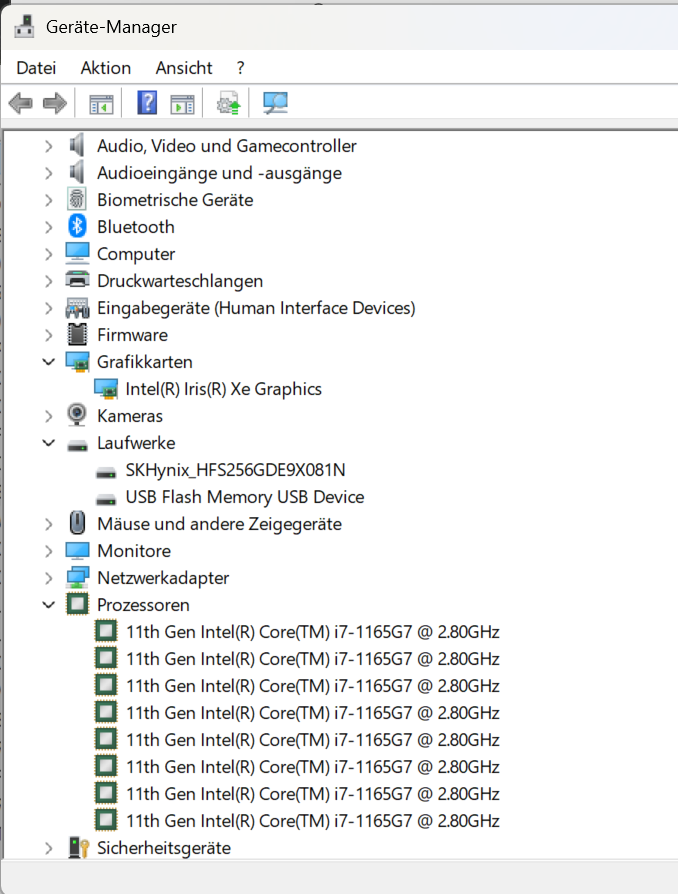Click the SKHynix drive's disk icon
The height and width of the screenshot is (894, 678).
coord(106,473)
